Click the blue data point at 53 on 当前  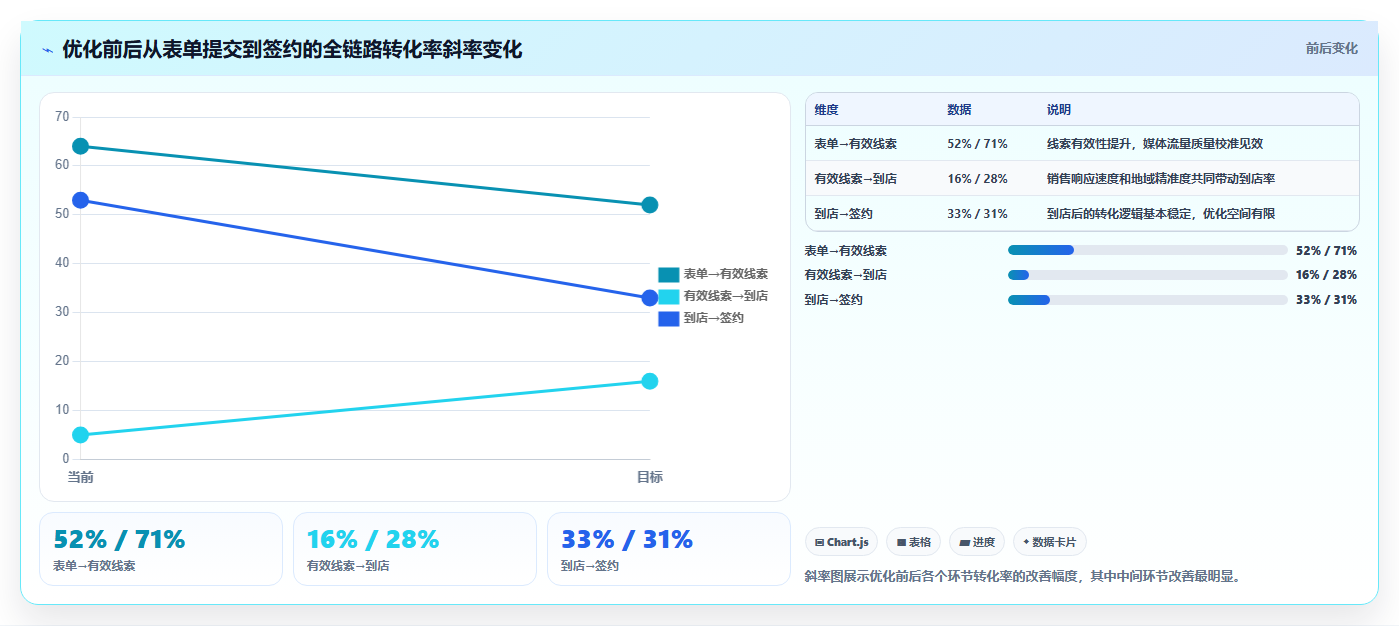point(81,200)
